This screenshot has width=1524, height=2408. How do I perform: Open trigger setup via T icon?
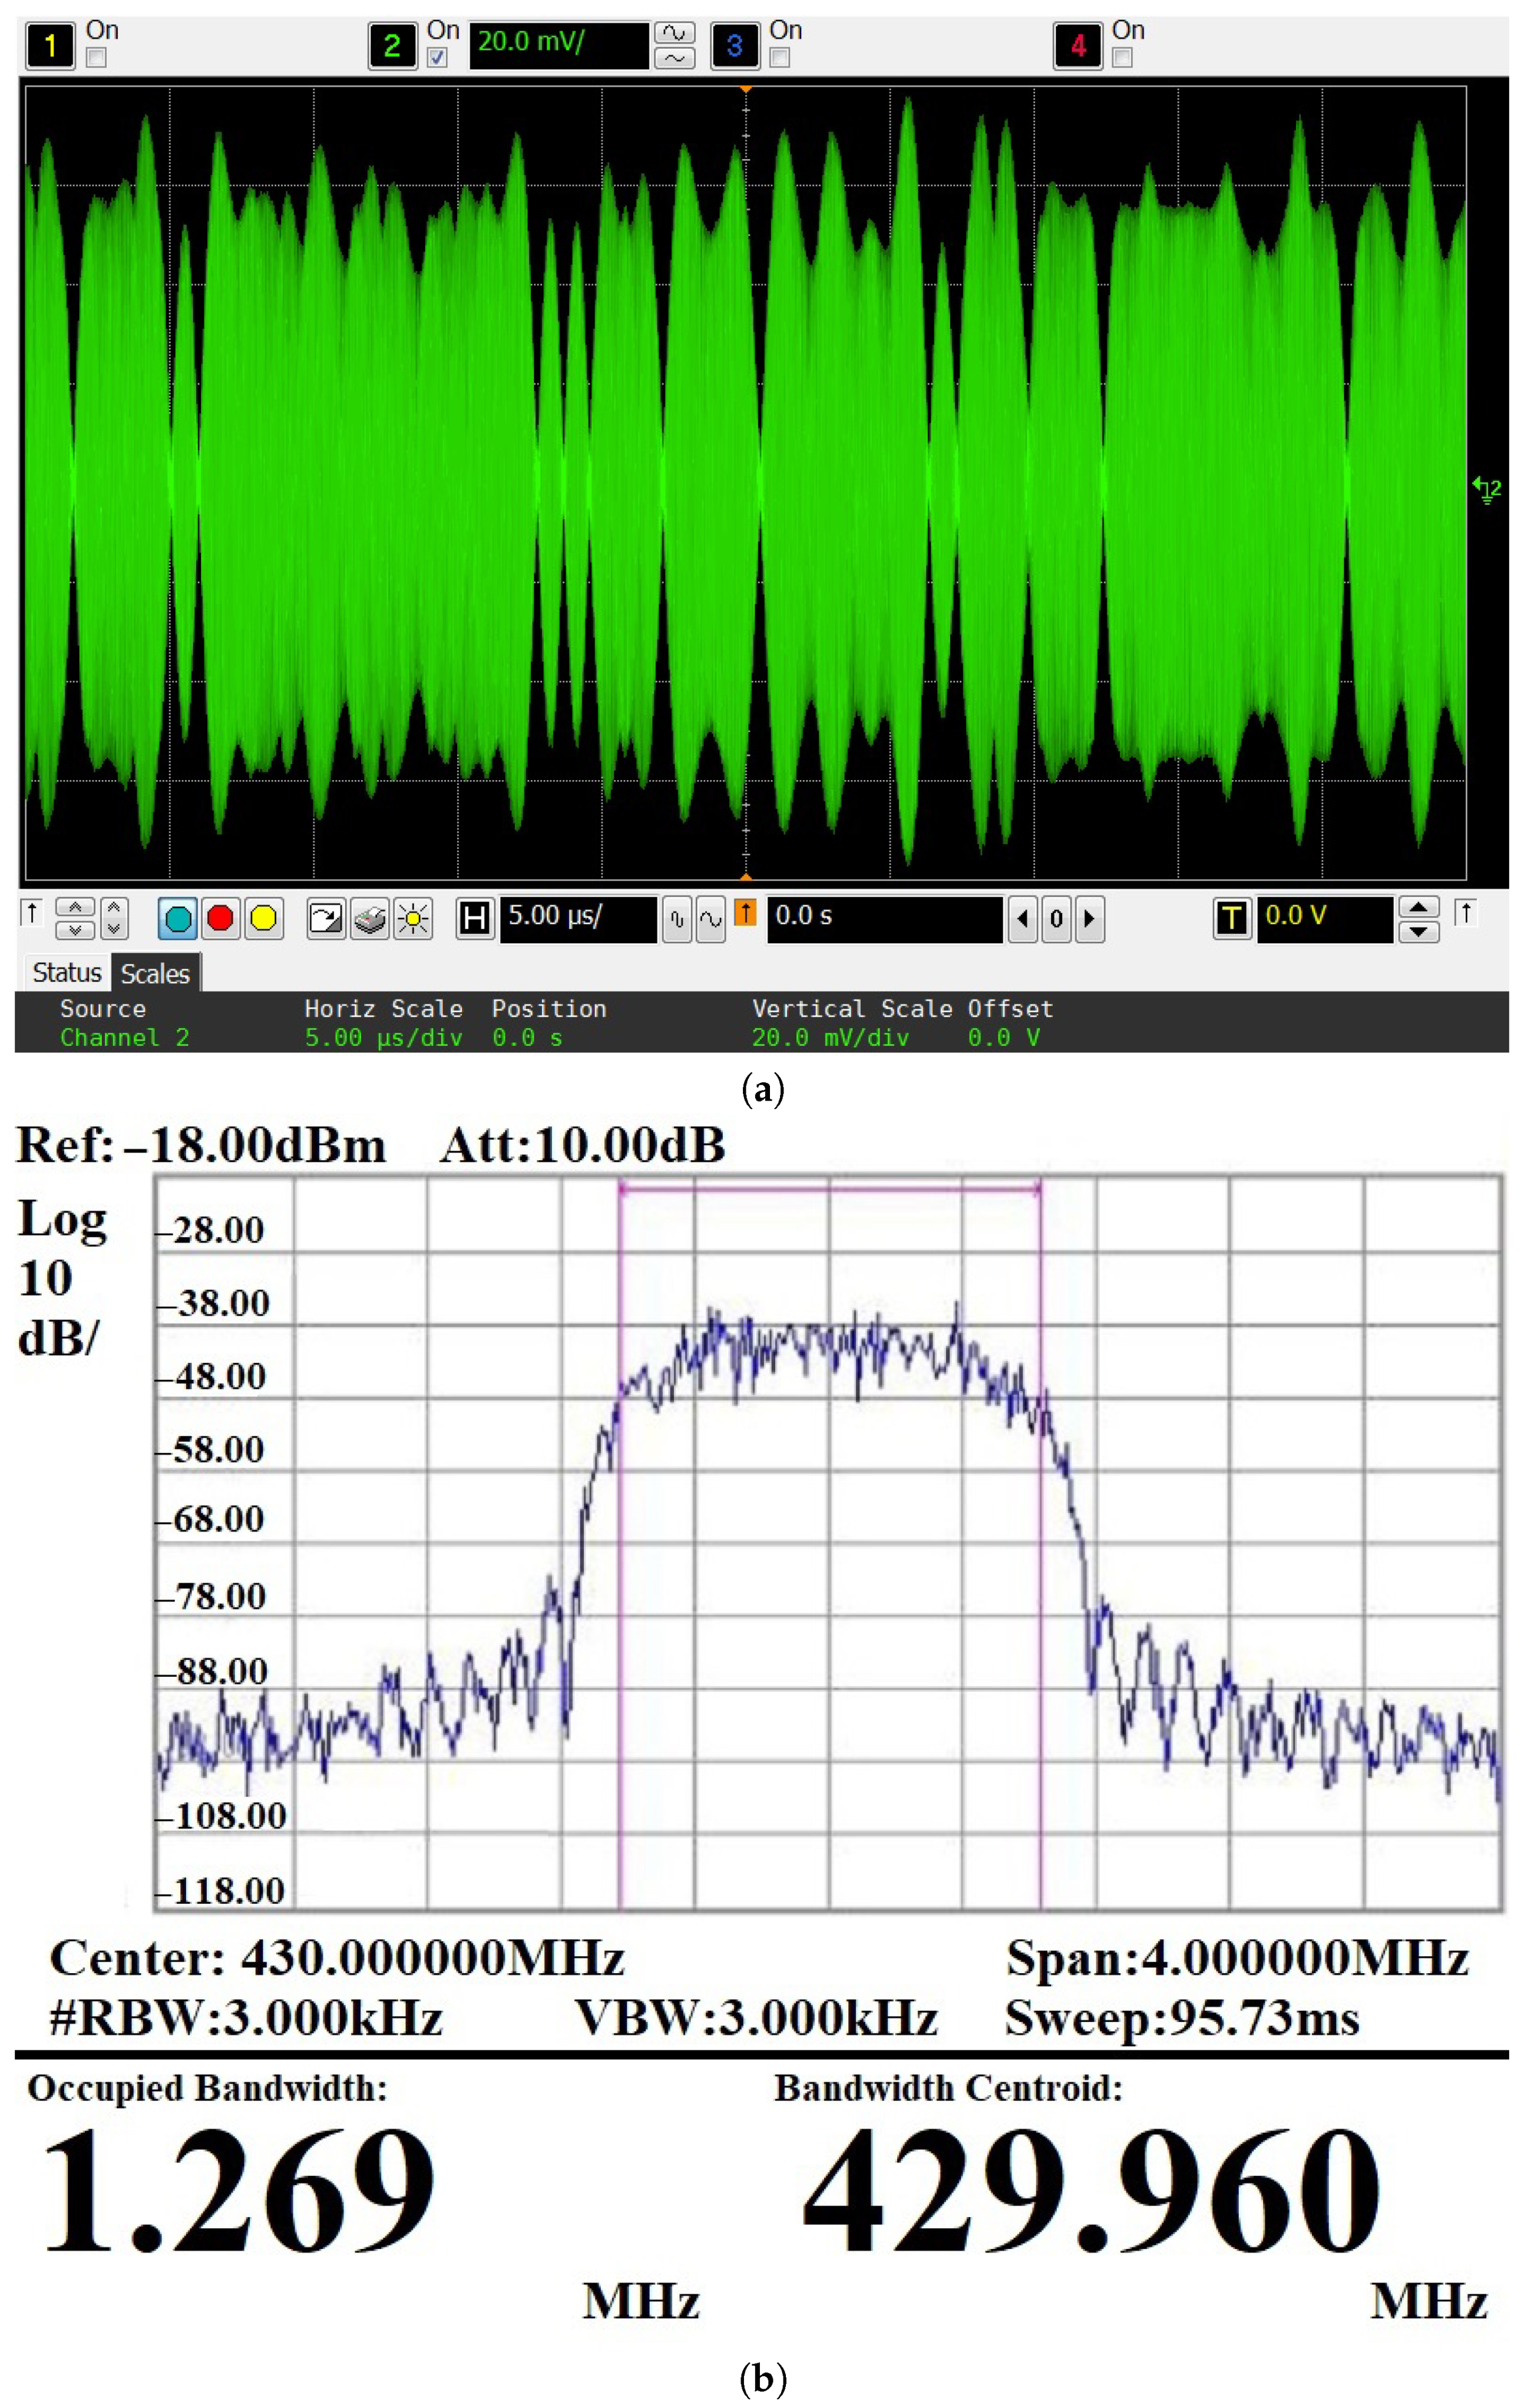click(1232, 918)
